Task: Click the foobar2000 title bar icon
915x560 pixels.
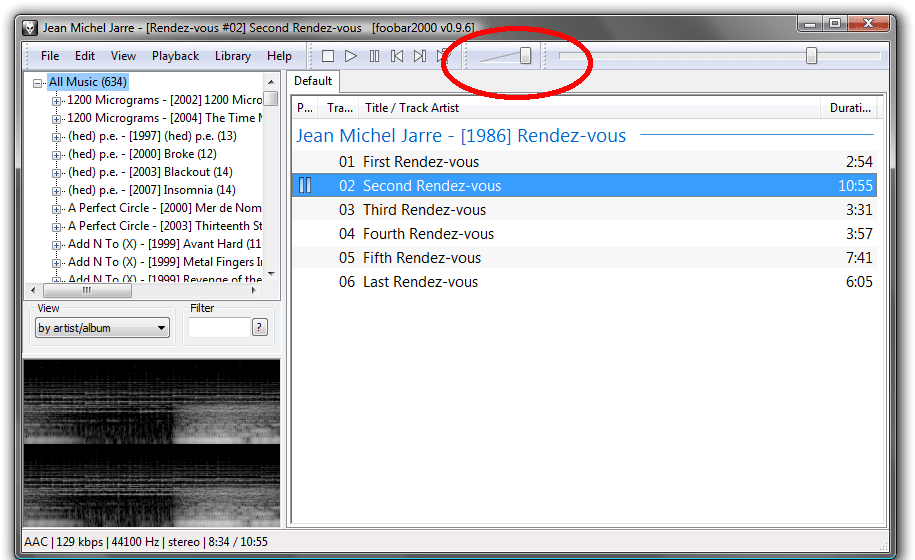Action: coord(30,27)
